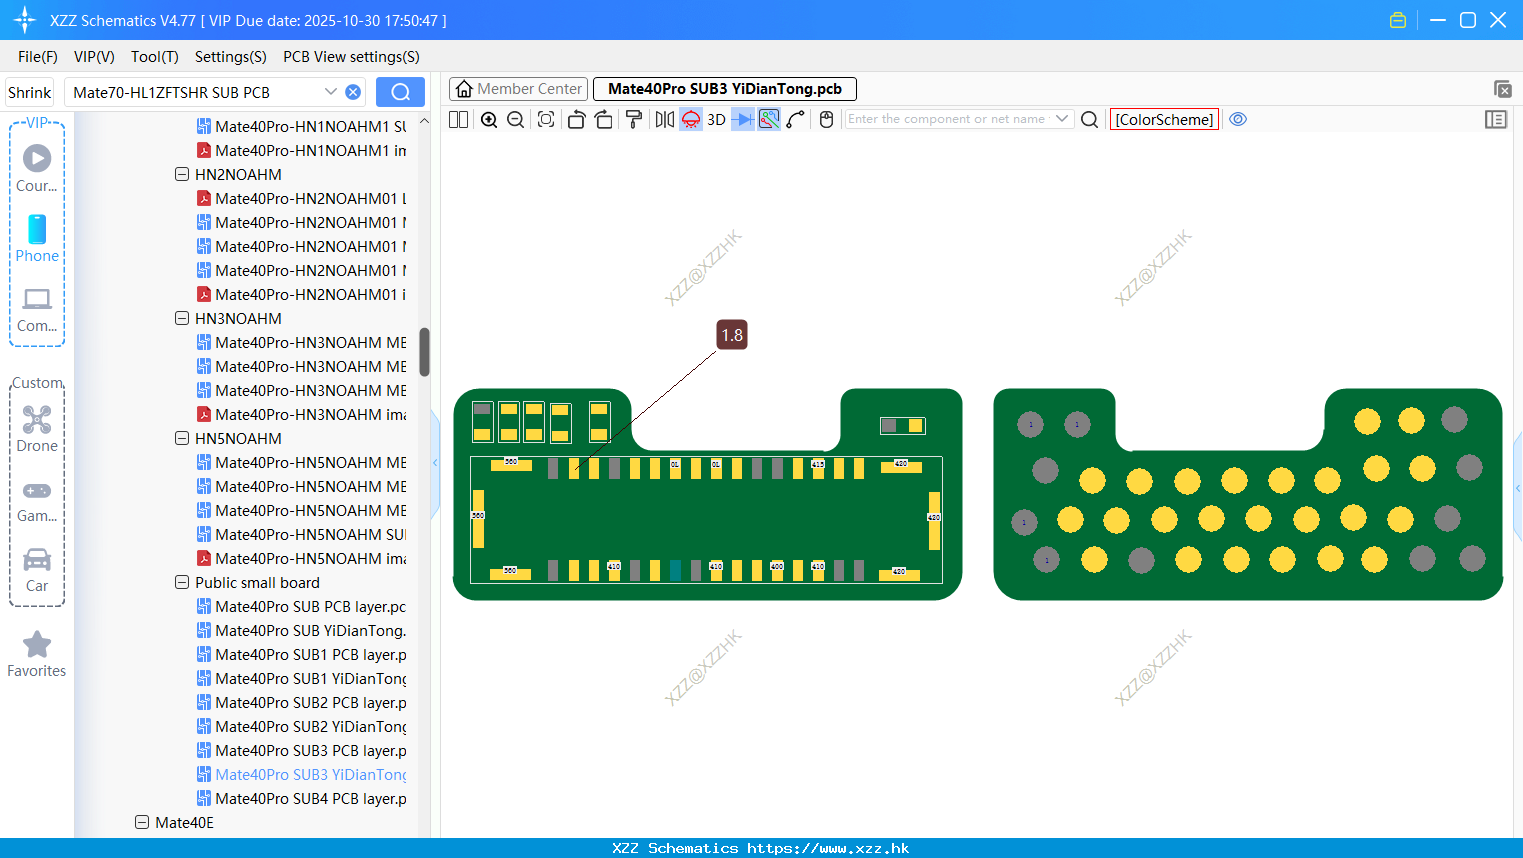Select the trace line tool

coord(796,119)
